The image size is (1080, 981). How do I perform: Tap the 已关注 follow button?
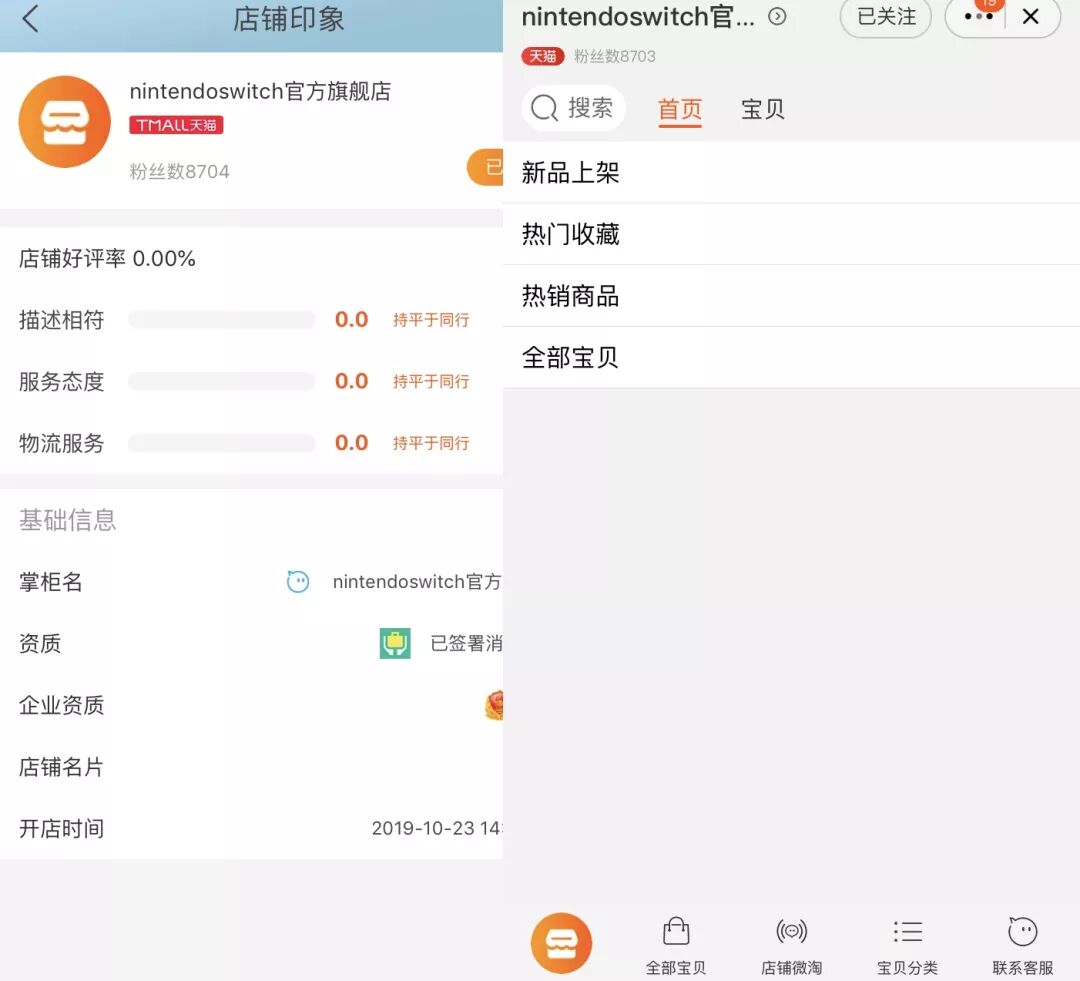click(x=886, y=17)
